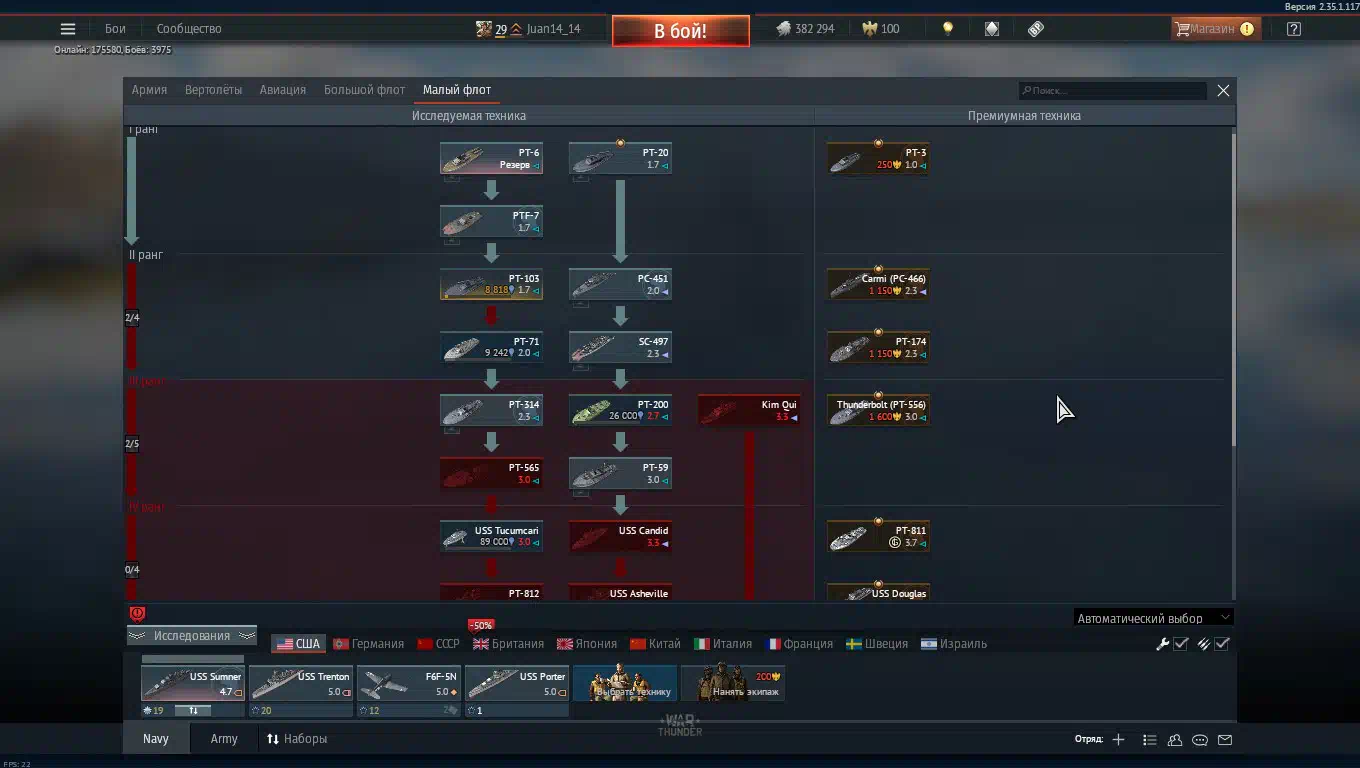The width and height of the screenshot is (1360, 768).
Task: Choose the Израиль nation
Action: [x=954, y=644]
